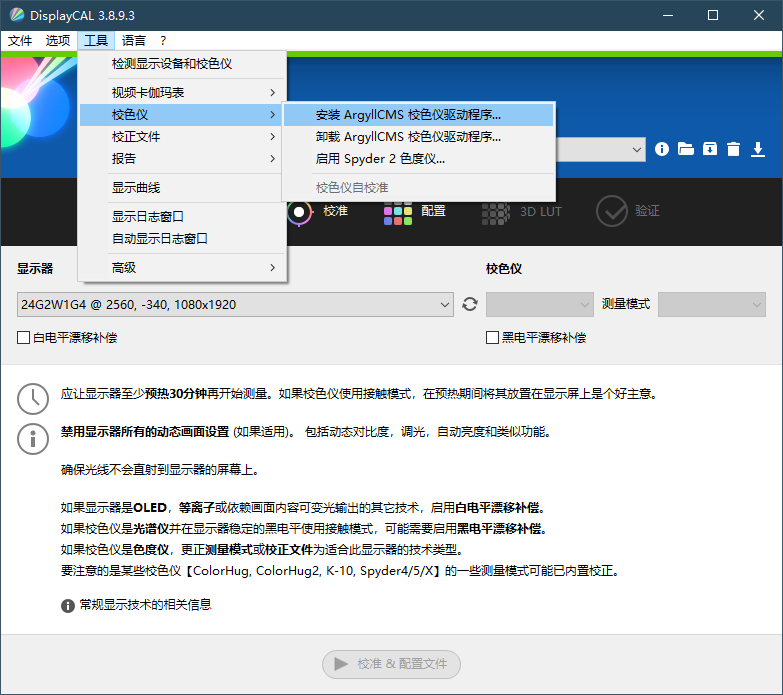
Task: Select 启用 Spyder 2 色度仪
Action: coord(418,158)
